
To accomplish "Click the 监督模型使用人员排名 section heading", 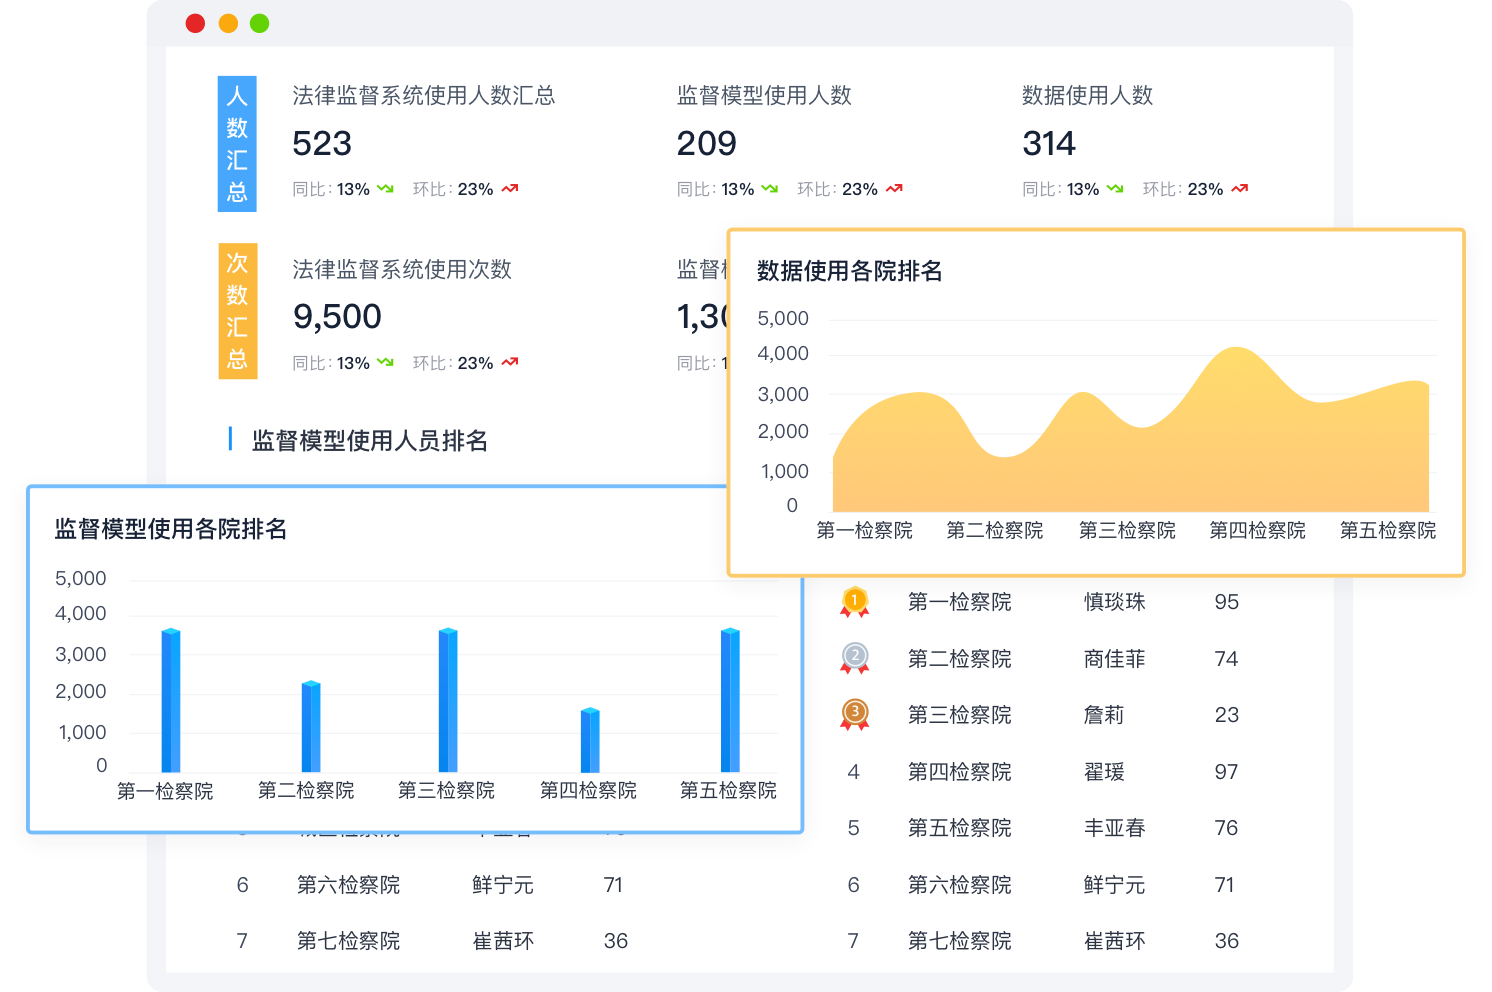I will tap(369, 441).
